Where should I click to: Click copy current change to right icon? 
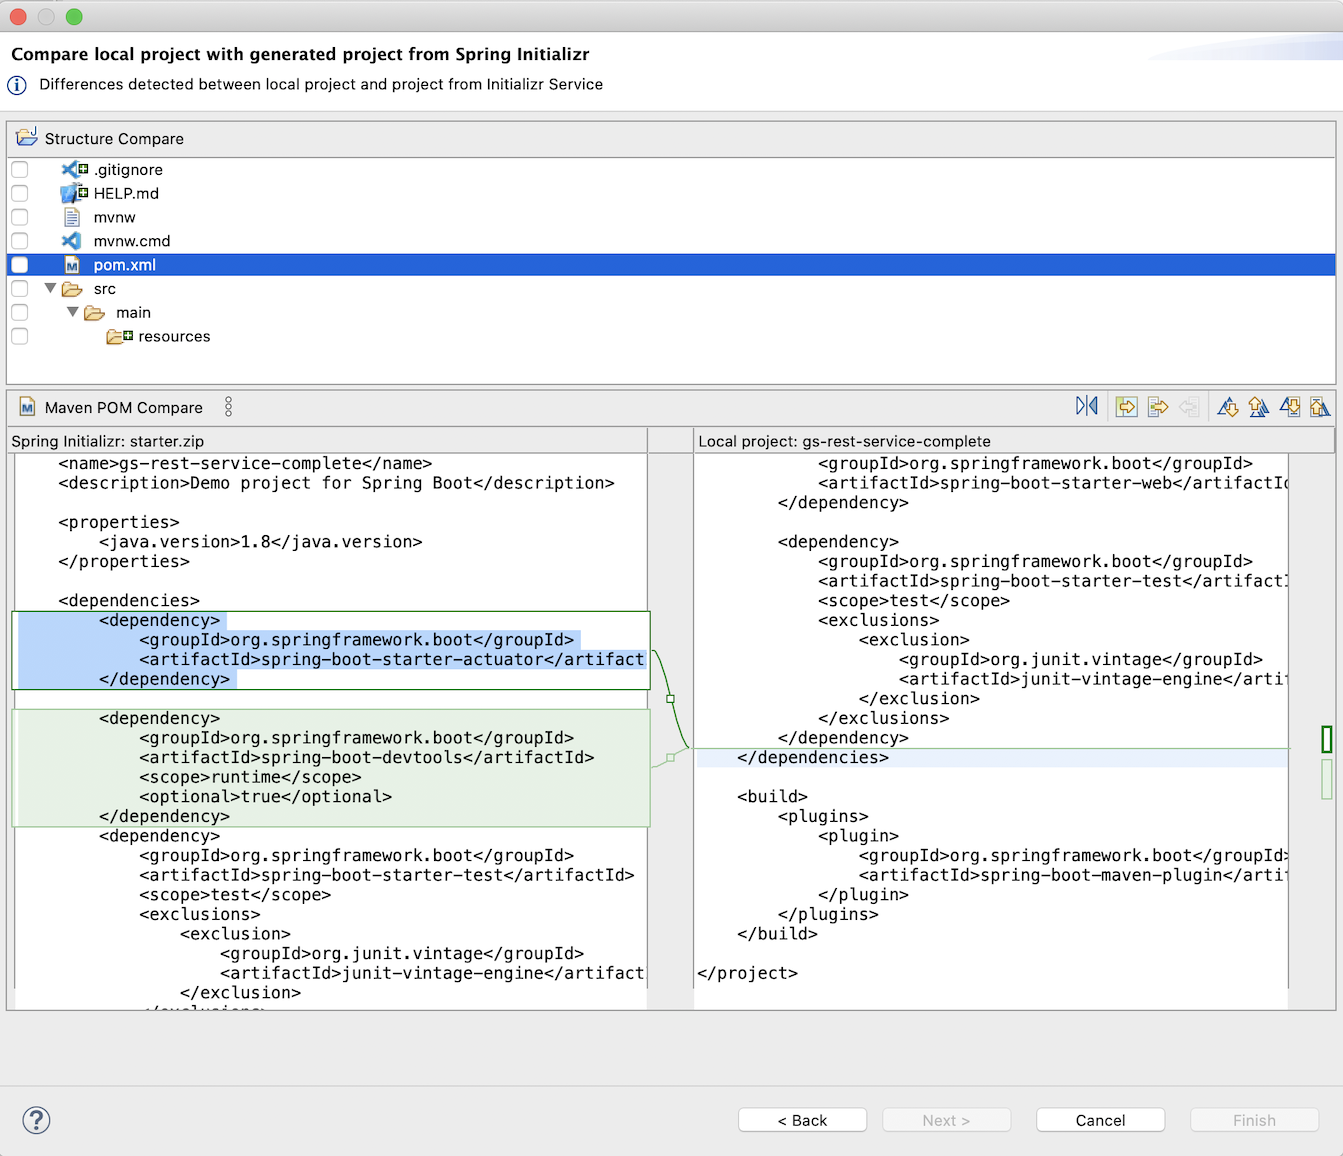[1158, 407]
